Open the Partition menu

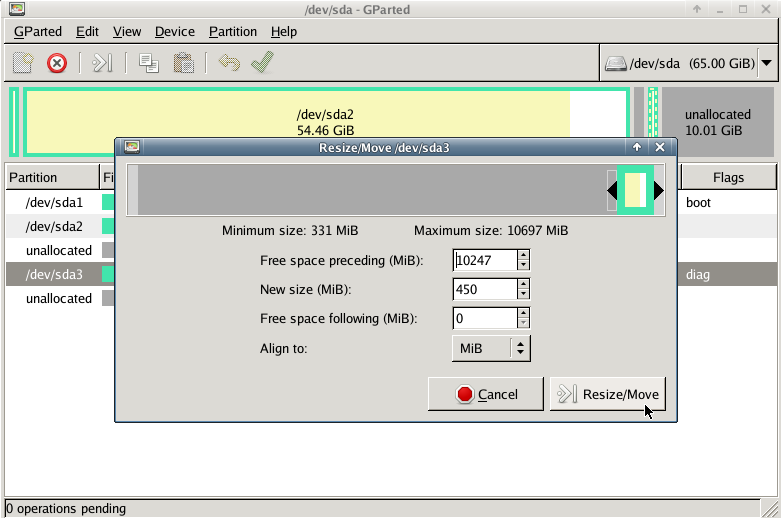[x=232, y=31]
